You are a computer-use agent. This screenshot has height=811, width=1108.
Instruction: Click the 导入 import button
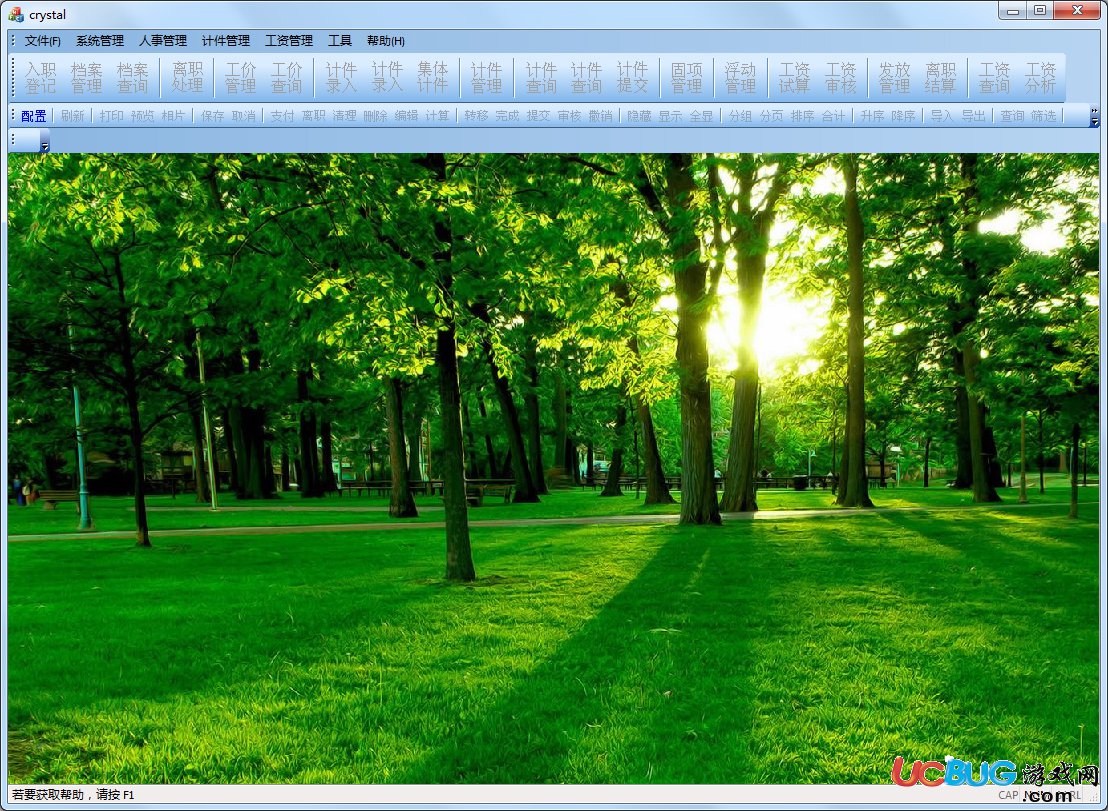[x=942, y=116]
